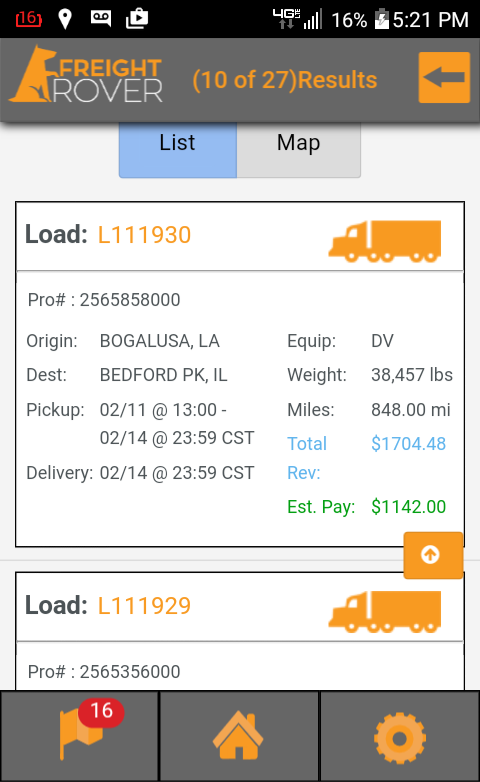The image size is (480, 782).
Task: Tap the location pin in status bar
Action: (65, 19)
